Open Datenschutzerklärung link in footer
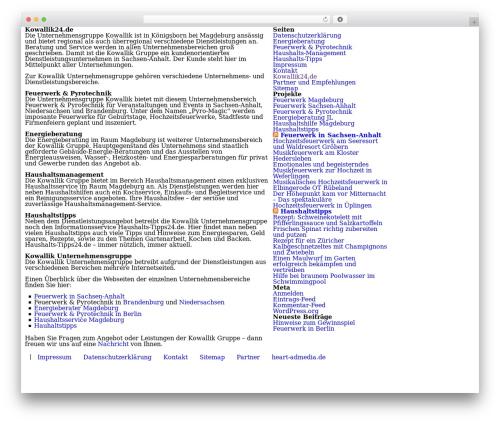 pyautogui.click(x=117, y=357)
